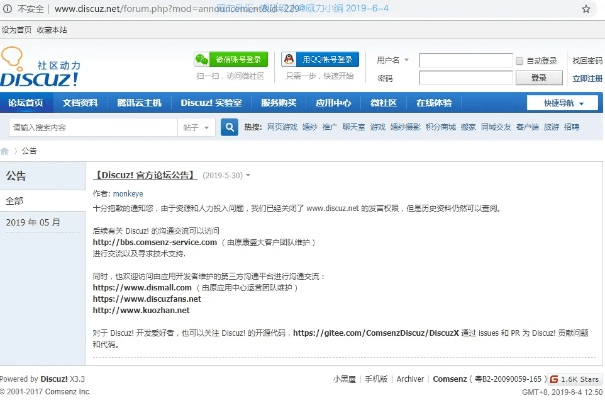Click hot search term 同城交友
605x400 pixels.
point(496,127)
